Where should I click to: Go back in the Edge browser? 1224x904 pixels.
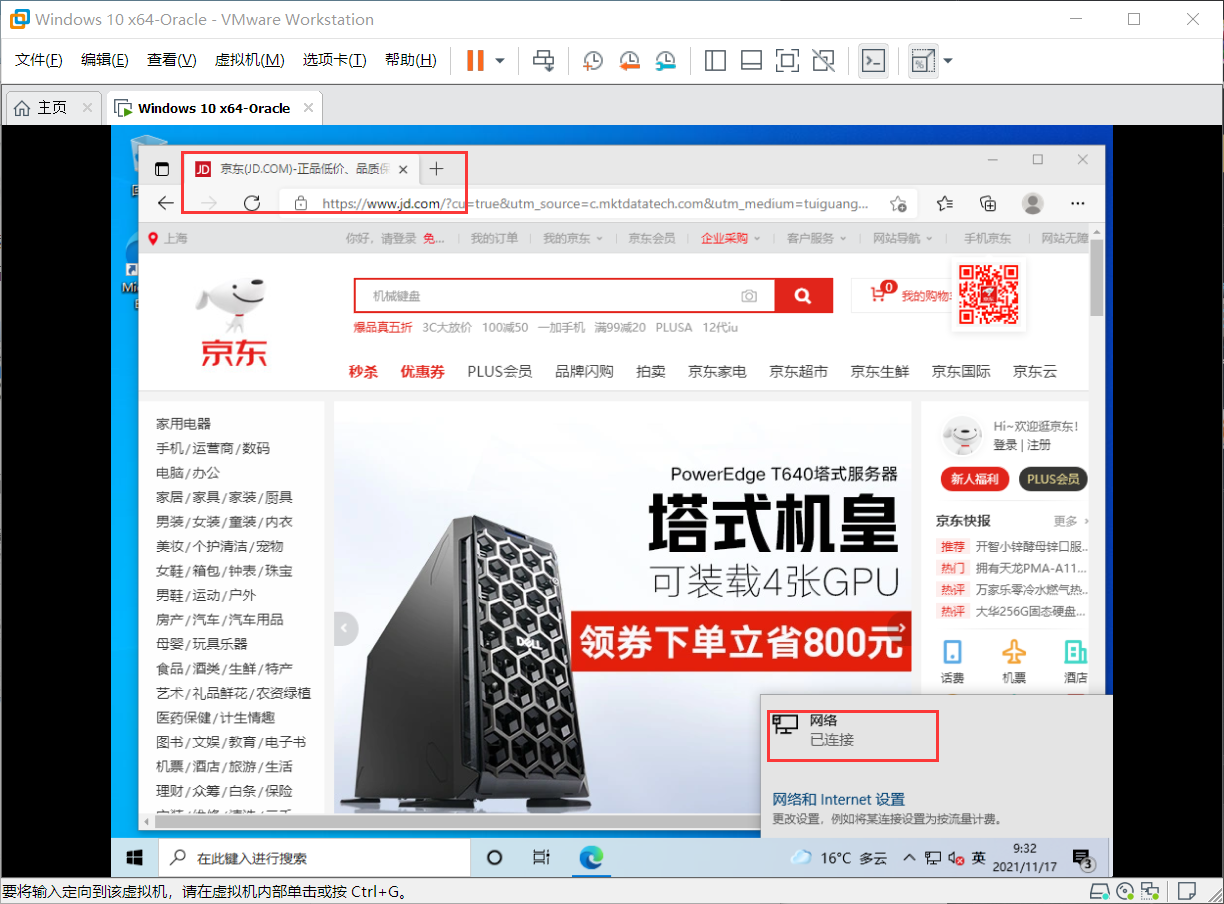coord(166,203)
